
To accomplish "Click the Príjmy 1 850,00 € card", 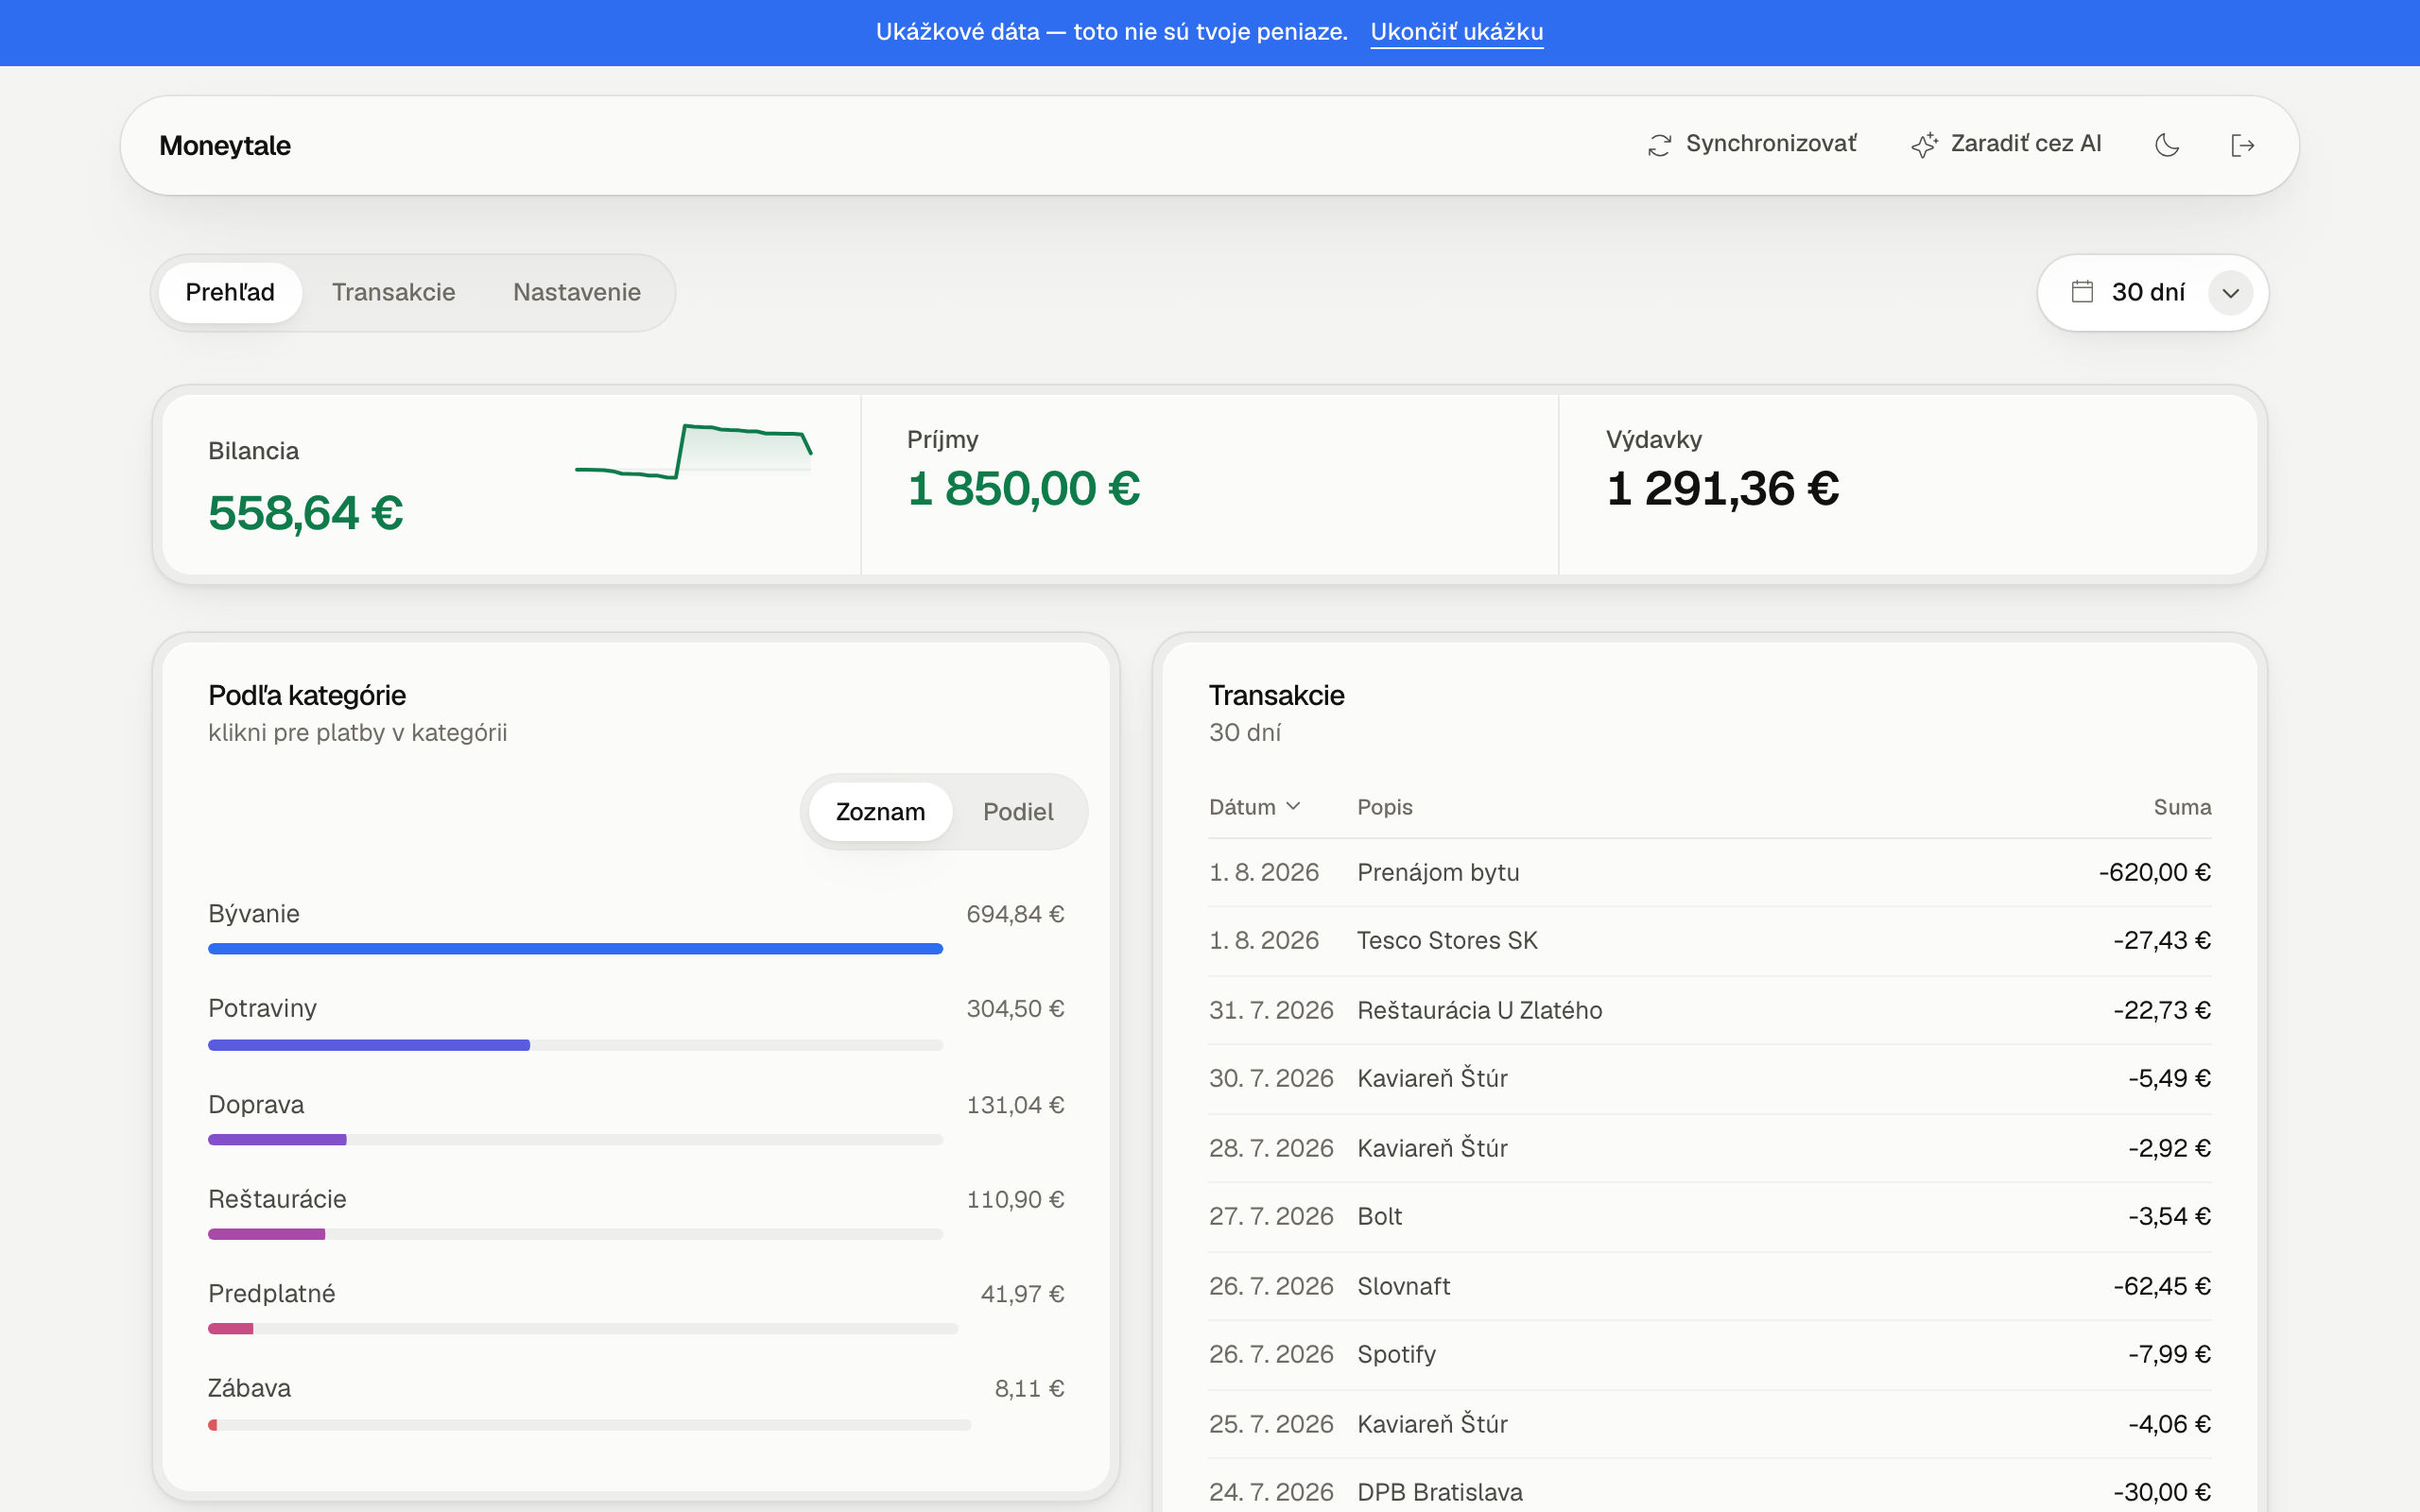I will (x=1209, y=484).
